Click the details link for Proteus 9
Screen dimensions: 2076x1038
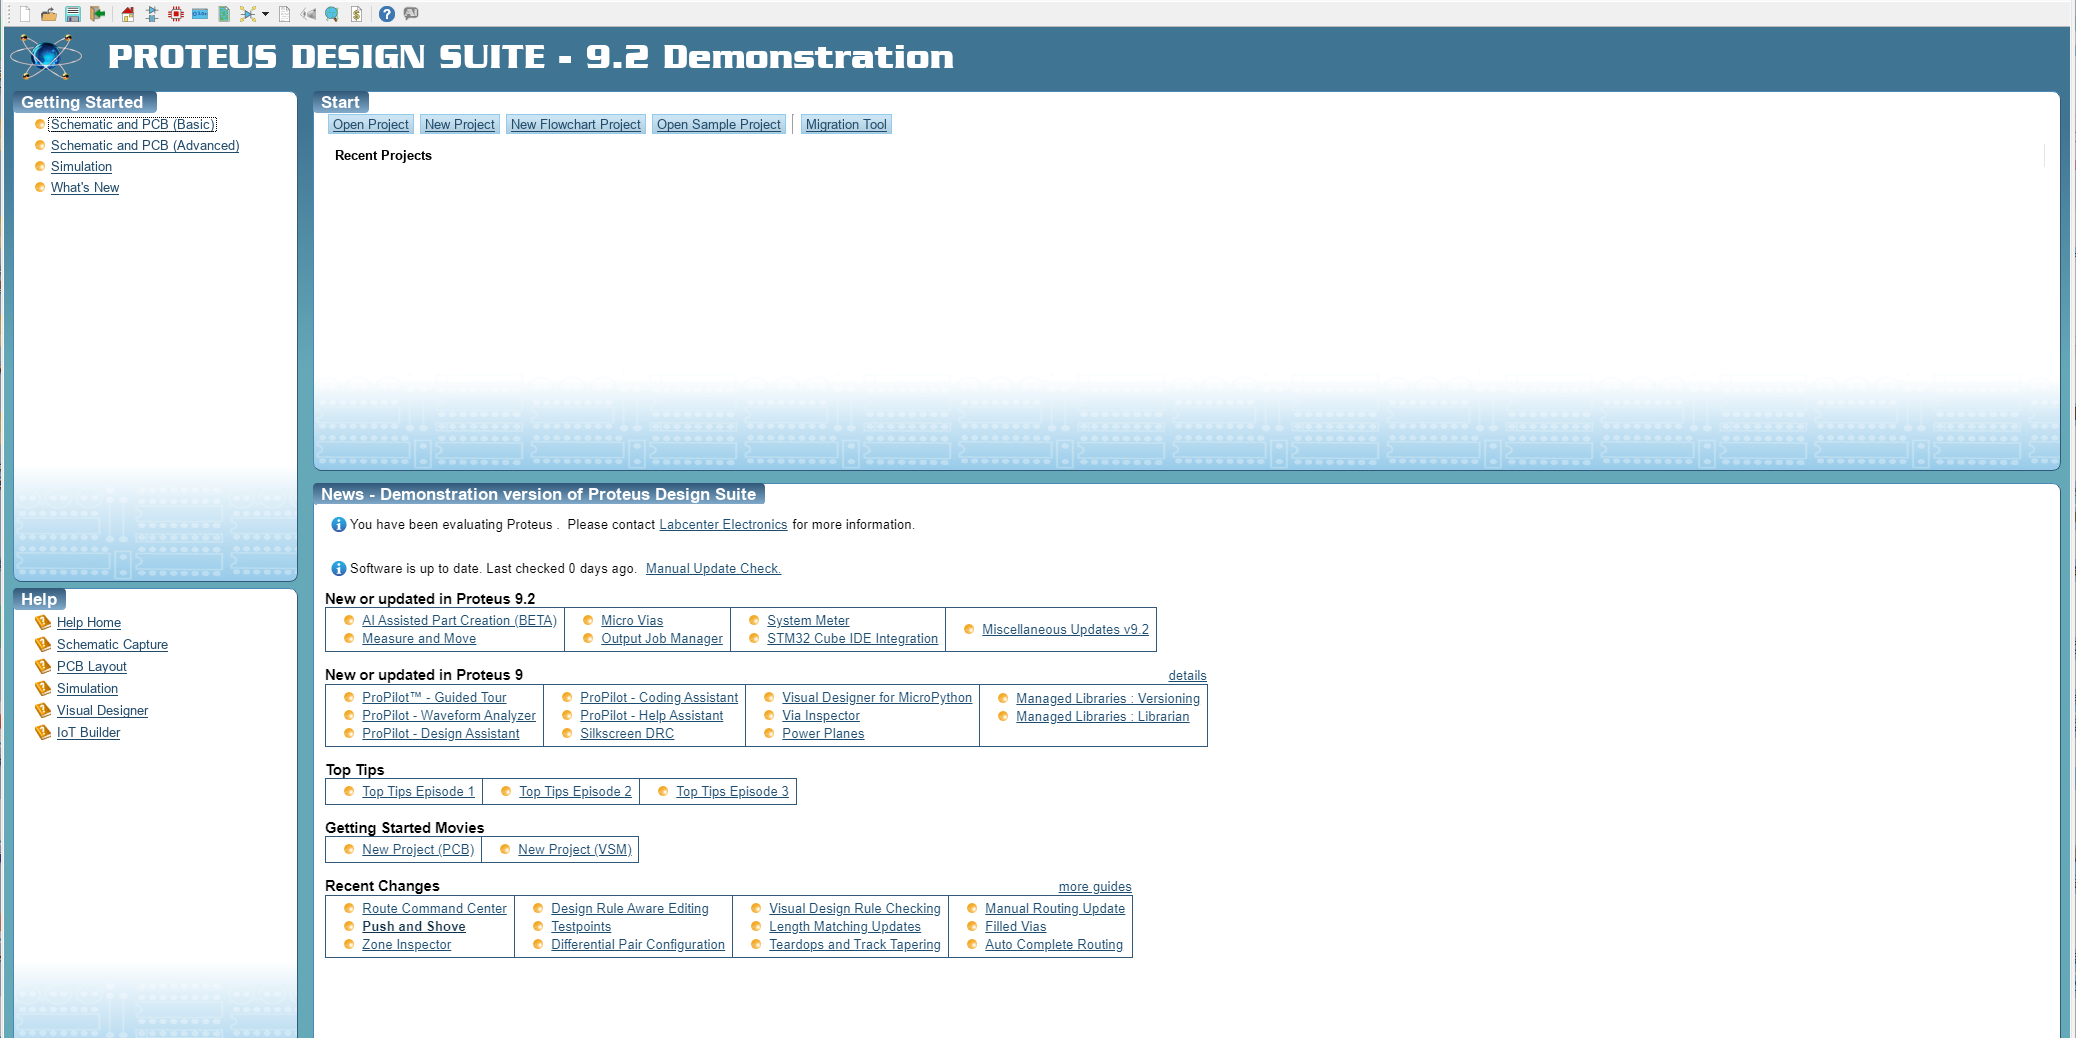(x=1187, y=676)
